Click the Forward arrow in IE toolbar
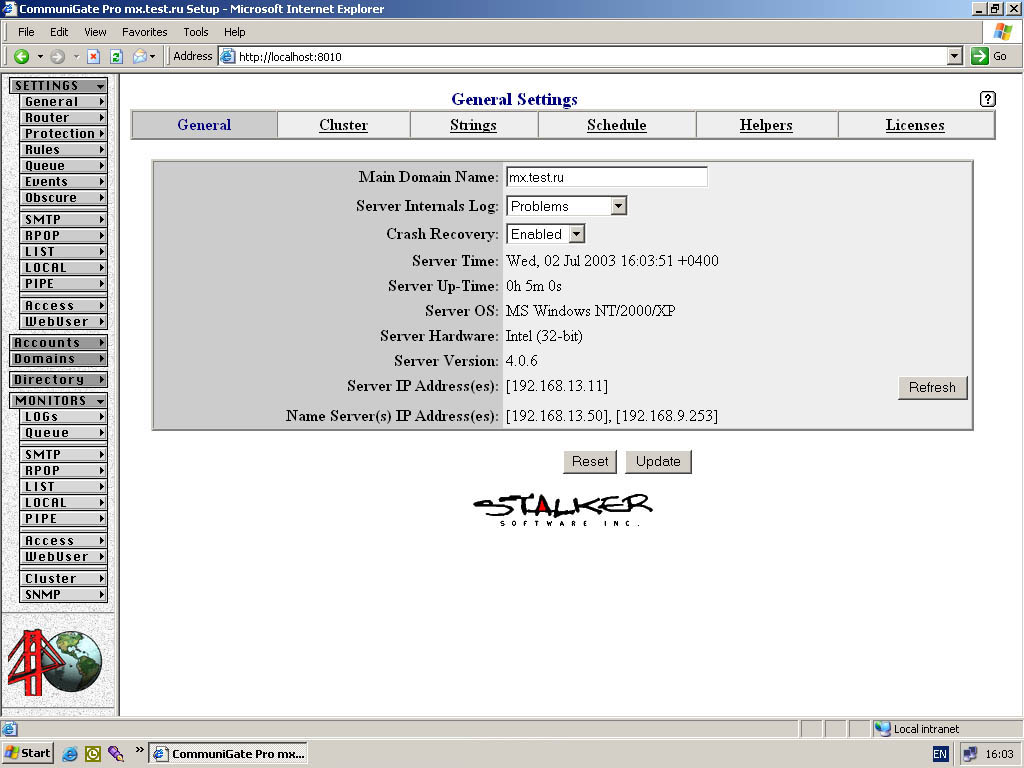Screen dimensions: 1024x768 (57, 57)
